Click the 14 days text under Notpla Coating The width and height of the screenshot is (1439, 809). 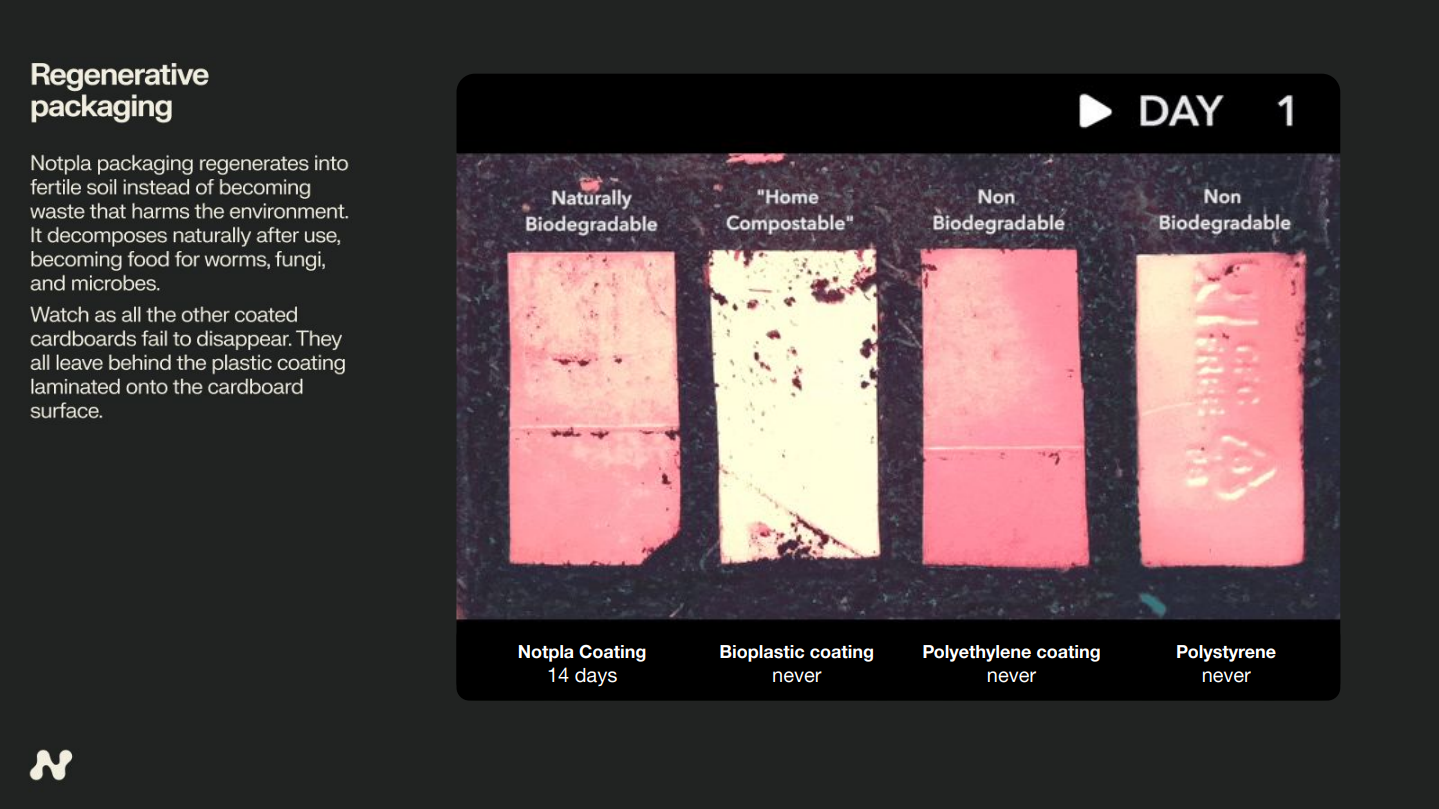pyautogui.click(x=582, y=676)
